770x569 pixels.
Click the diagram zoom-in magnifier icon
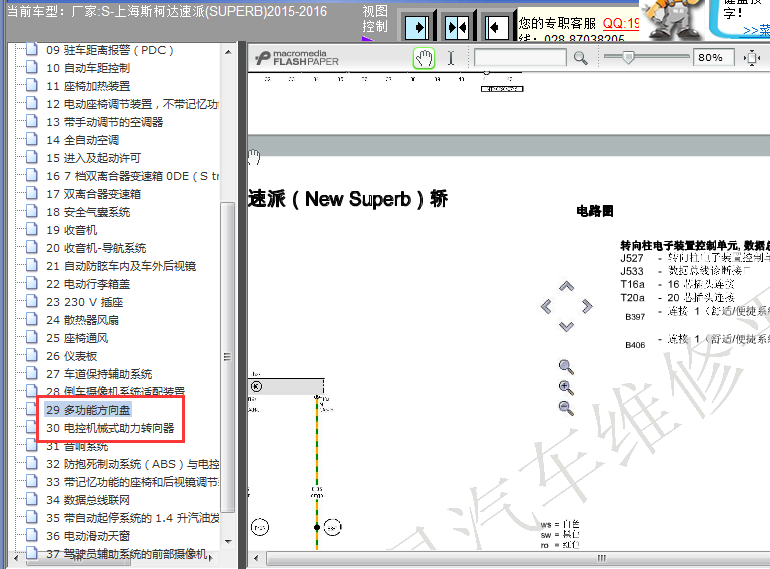point(566,387)
